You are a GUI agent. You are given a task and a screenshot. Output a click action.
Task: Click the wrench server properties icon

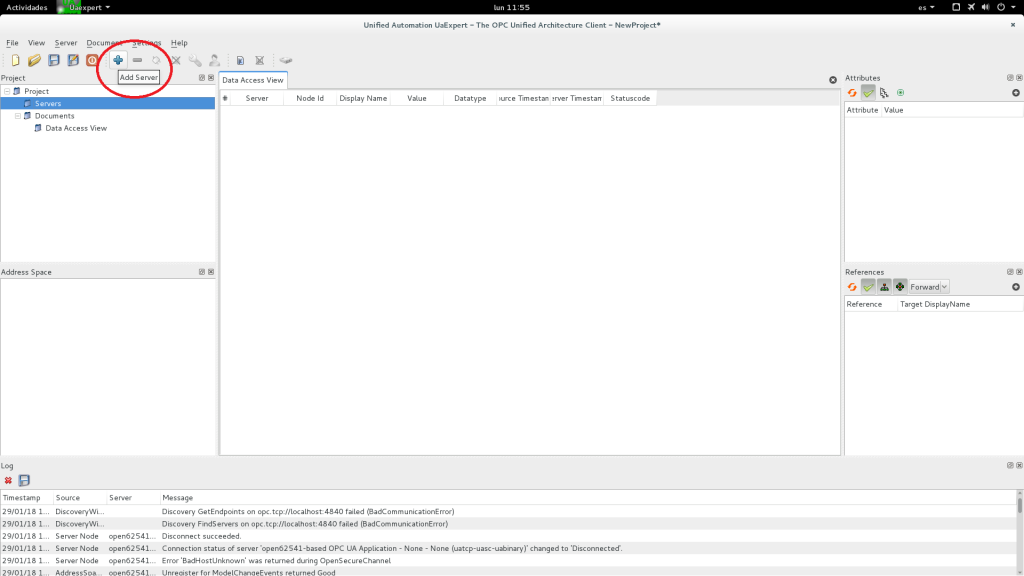point(195,60)
